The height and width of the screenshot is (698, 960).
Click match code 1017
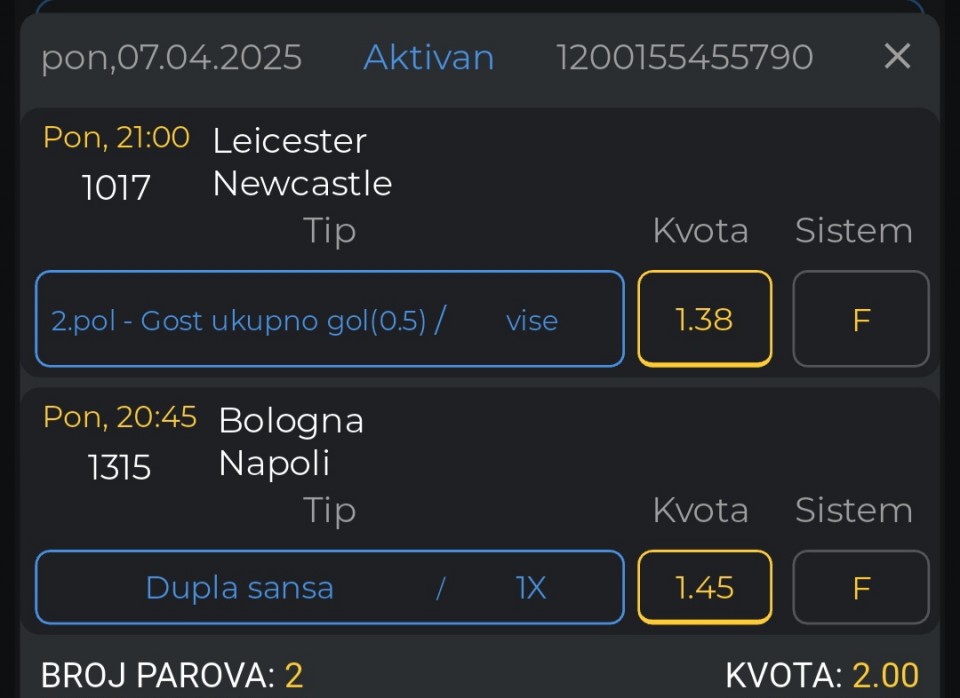click(x=116, y=187)
